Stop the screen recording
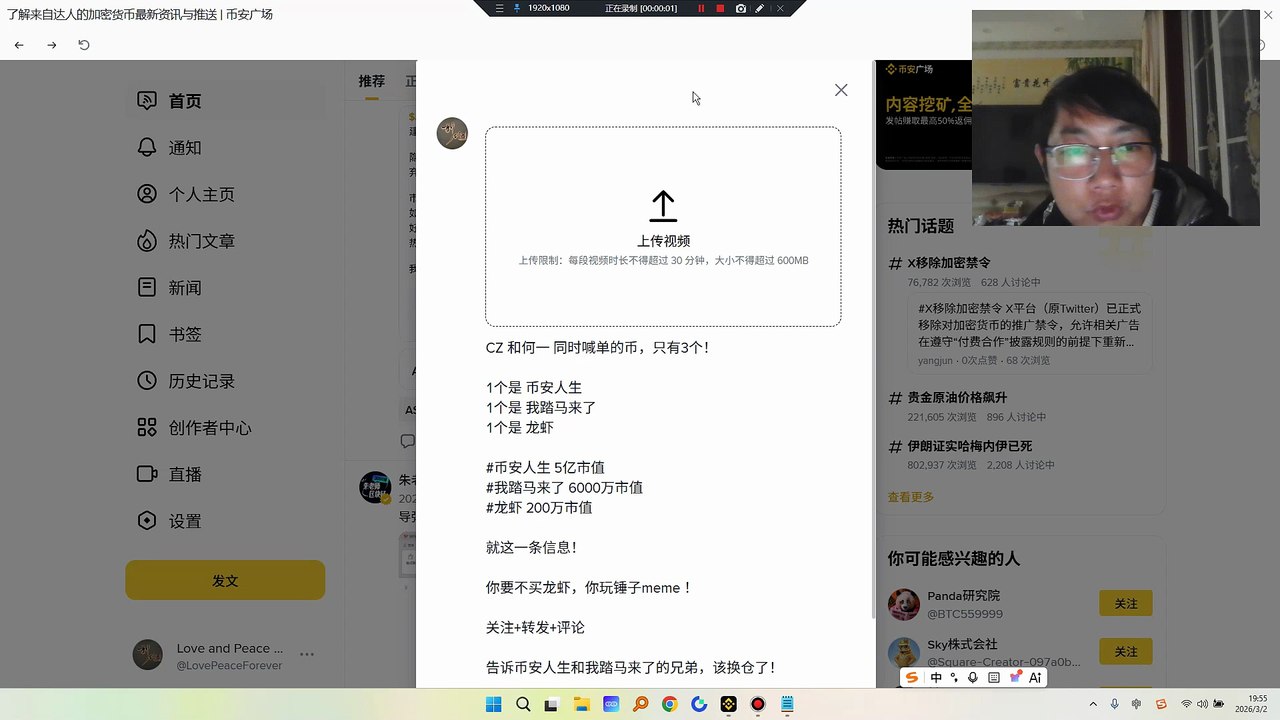This screenshot has width=1280, height=720. pyautogui.click(x=720, y=8)
